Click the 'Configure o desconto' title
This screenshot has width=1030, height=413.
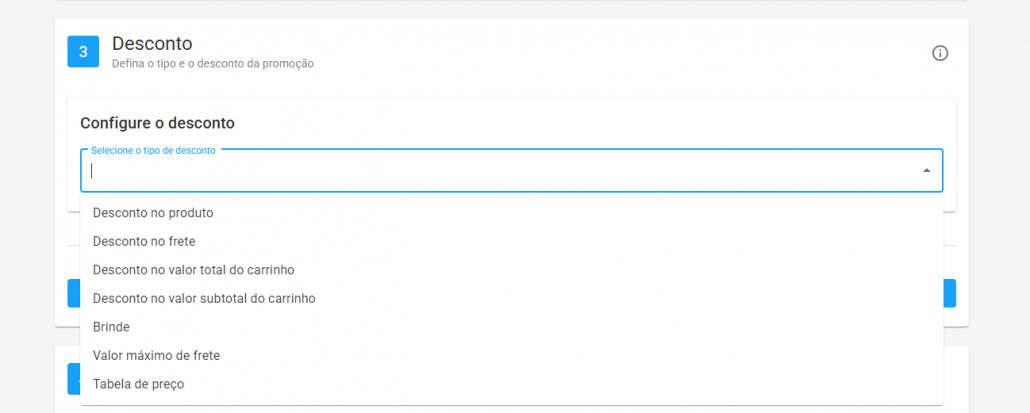click(x=157, y=123)
